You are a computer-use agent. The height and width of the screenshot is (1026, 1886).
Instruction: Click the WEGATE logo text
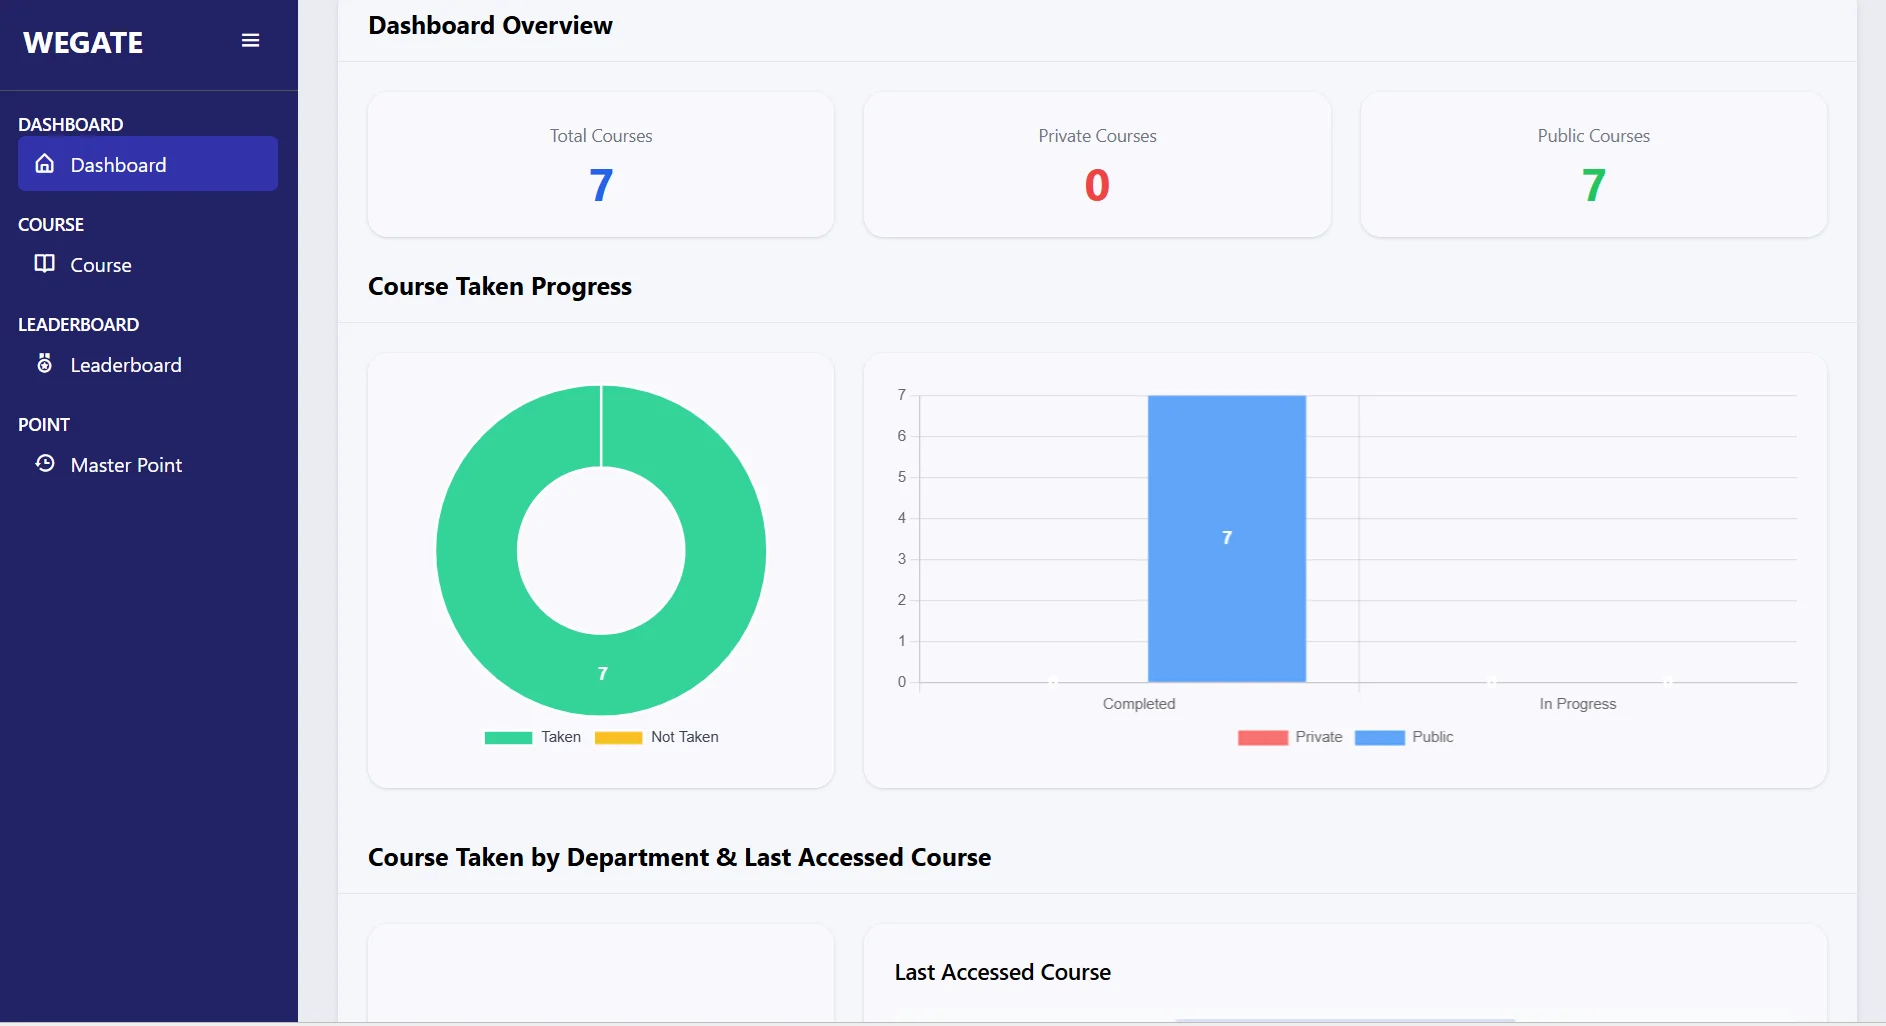83,43
